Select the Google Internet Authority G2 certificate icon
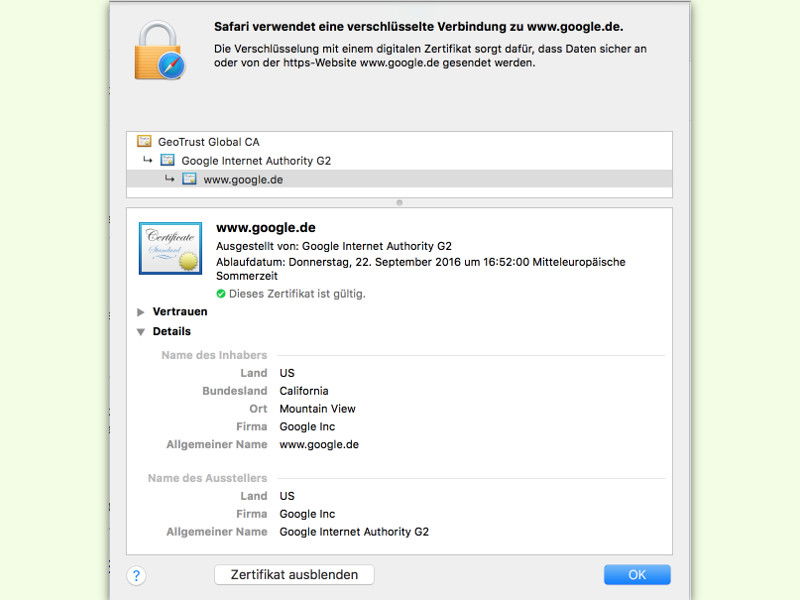 pyautogui.click(x=167, y=160)
